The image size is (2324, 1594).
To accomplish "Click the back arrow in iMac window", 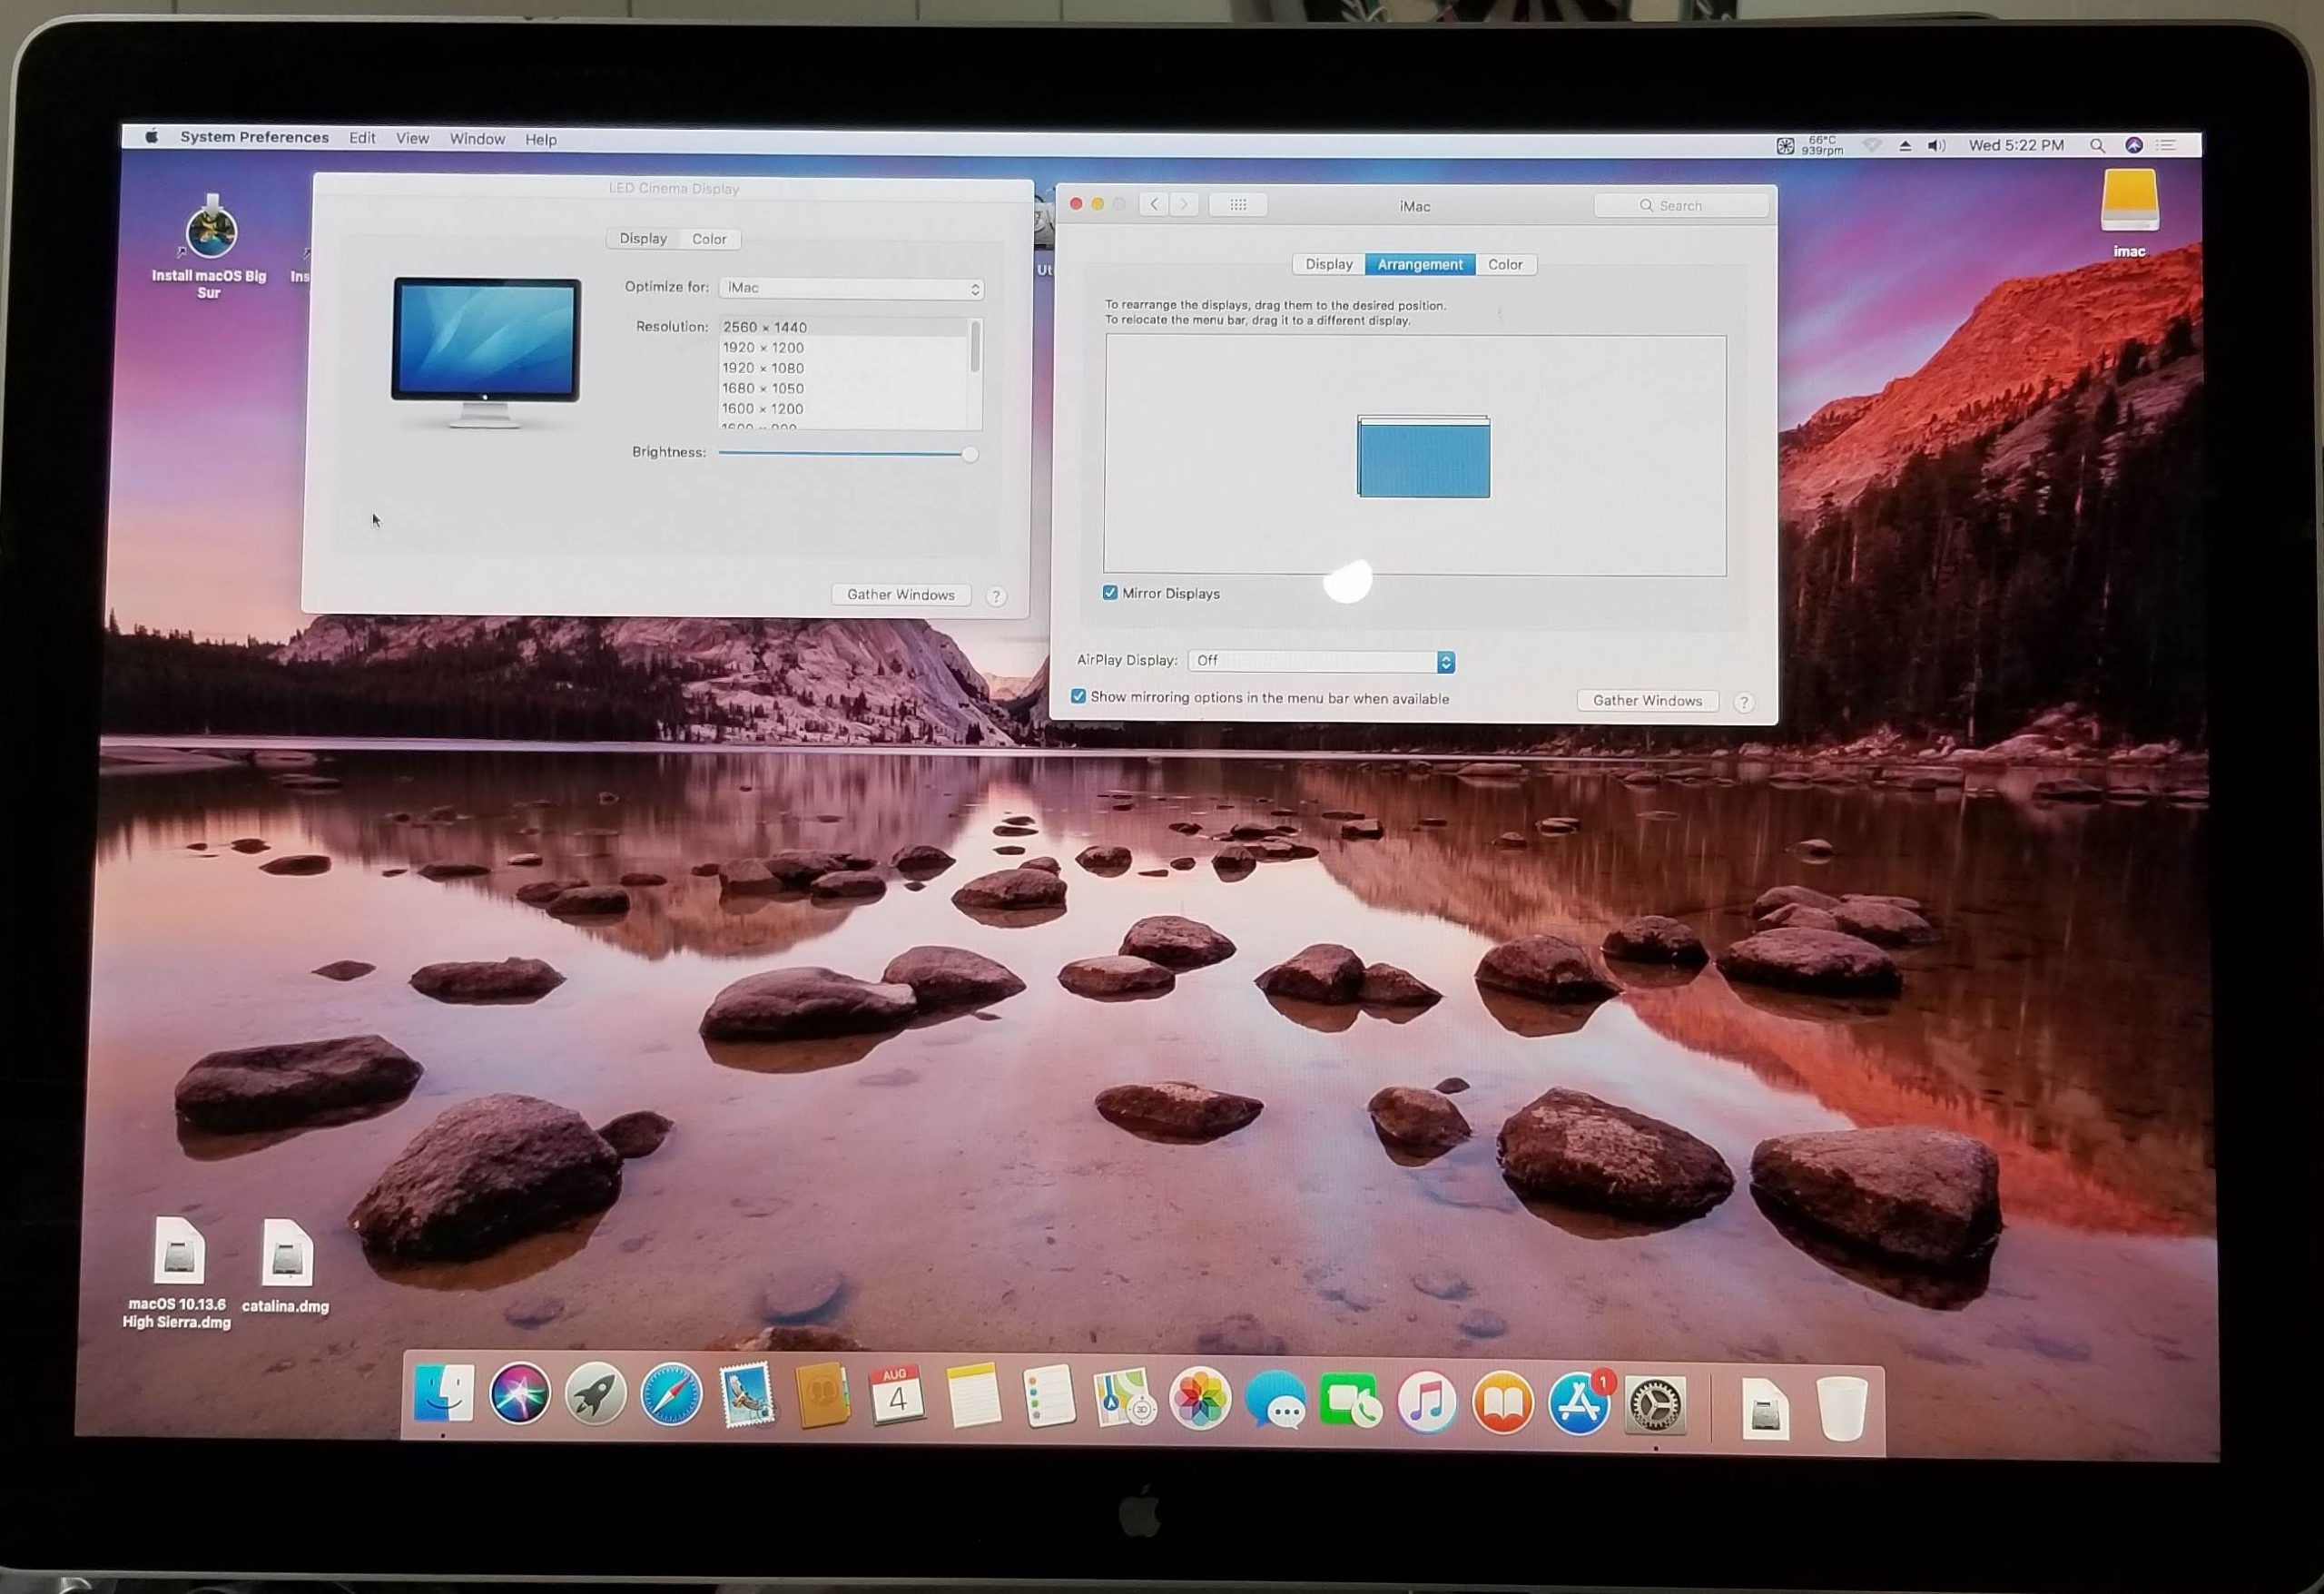I will point(1154,204).
